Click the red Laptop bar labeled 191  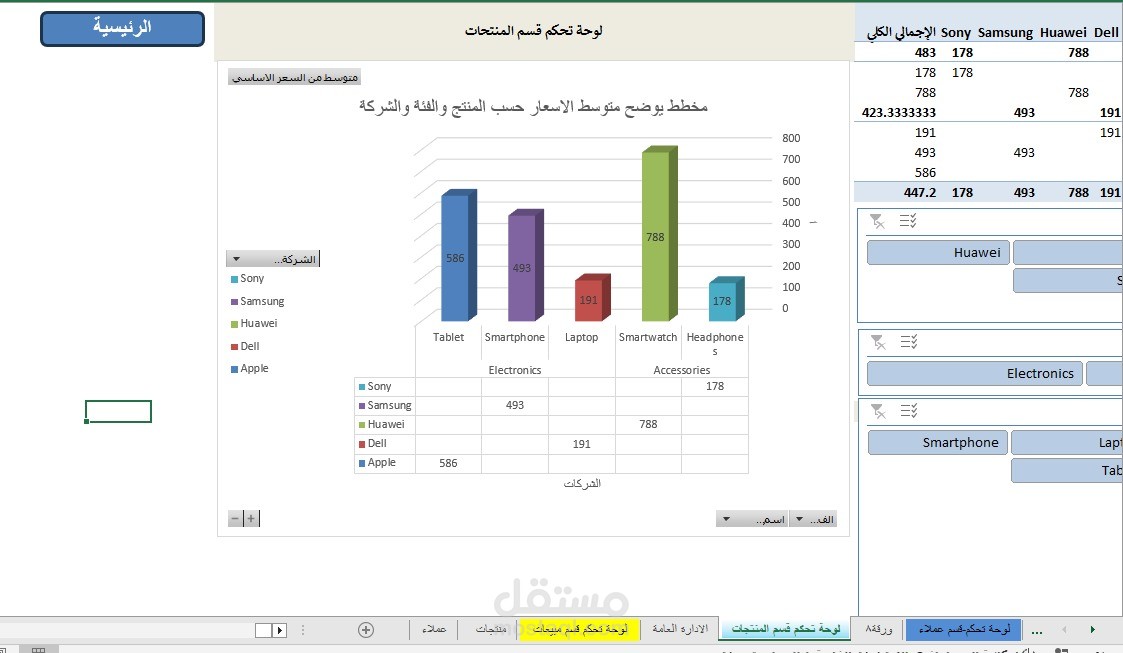[592, 298]
